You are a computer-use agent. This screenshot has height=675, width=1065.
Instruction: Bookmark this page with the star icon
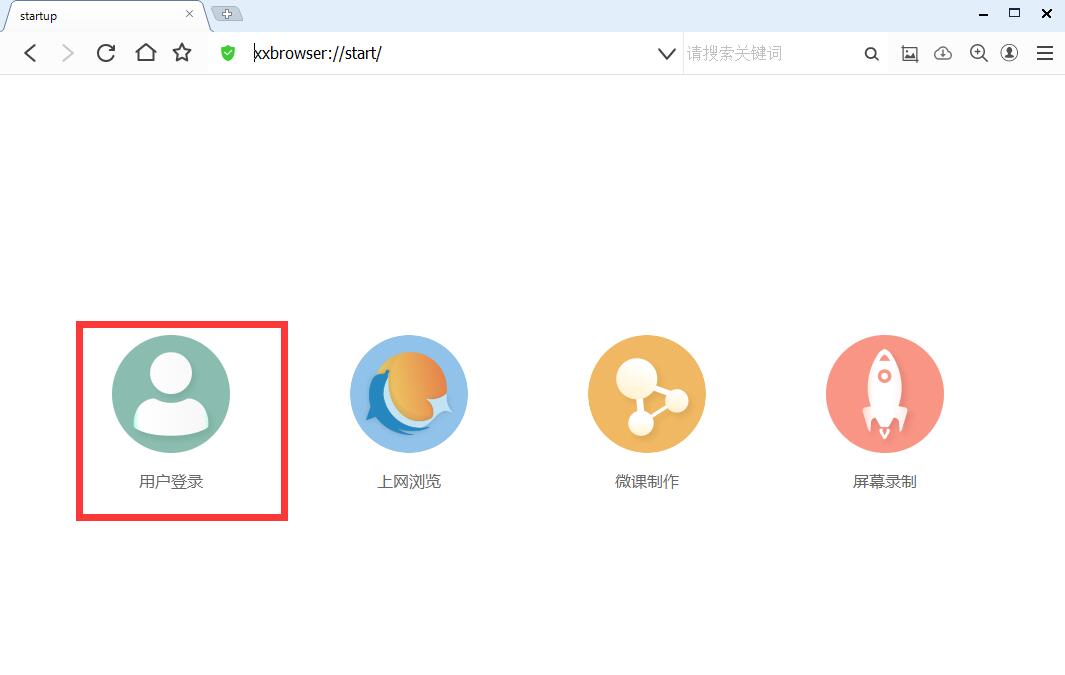(182, 53)
